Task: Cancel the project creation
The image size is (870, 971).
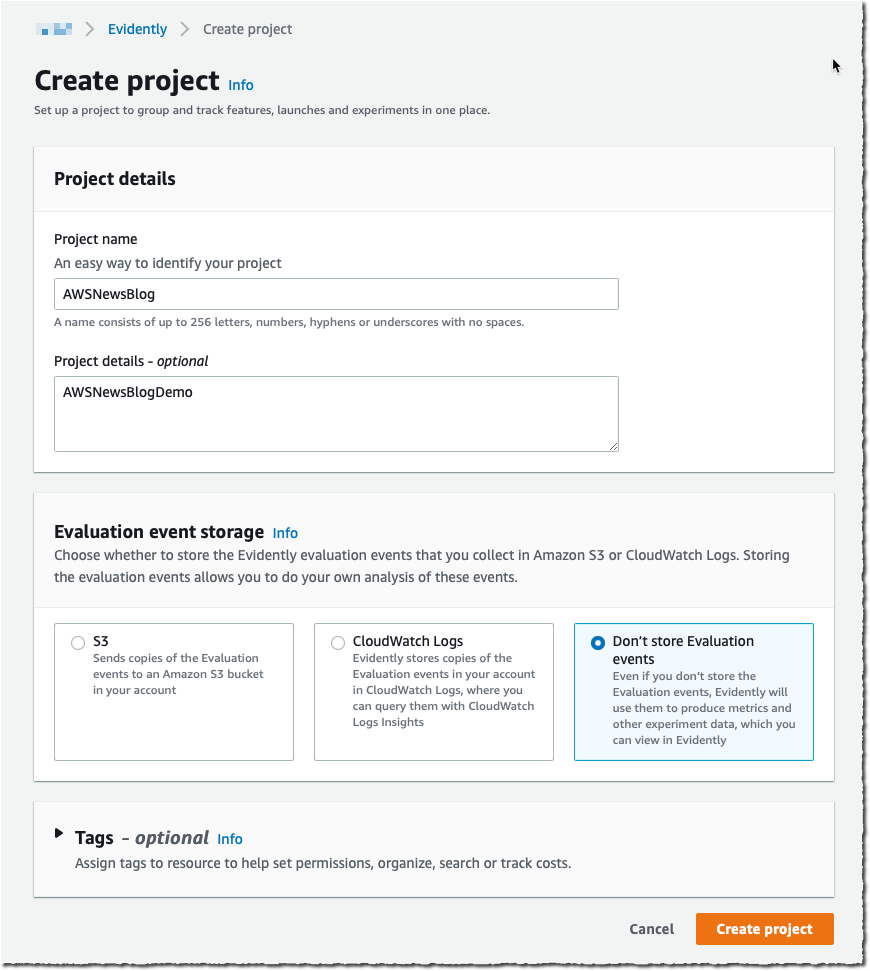Action: click(651, 929)
